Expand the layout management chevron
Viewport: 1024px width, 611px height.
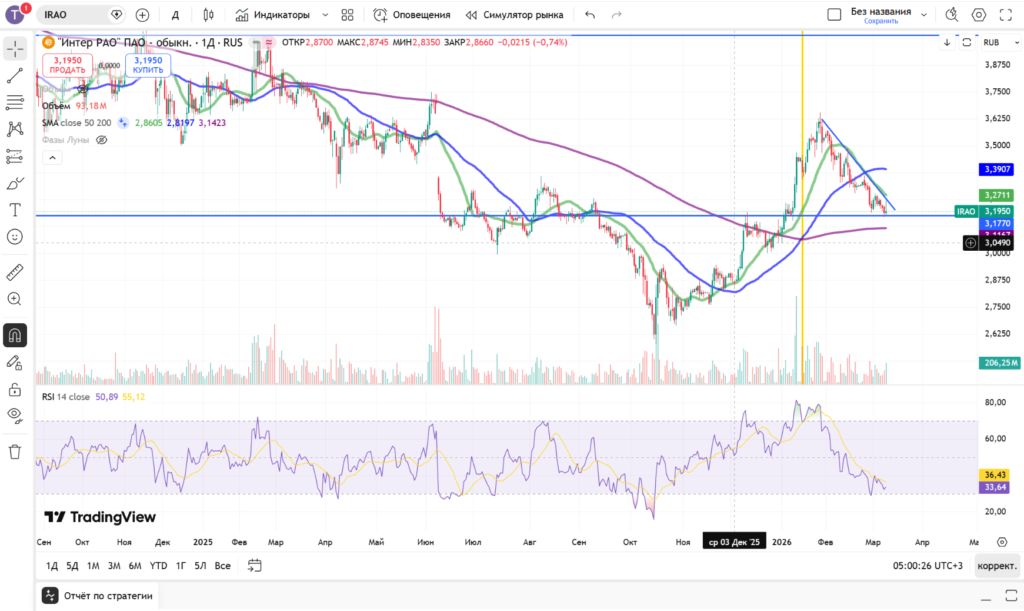923,14
